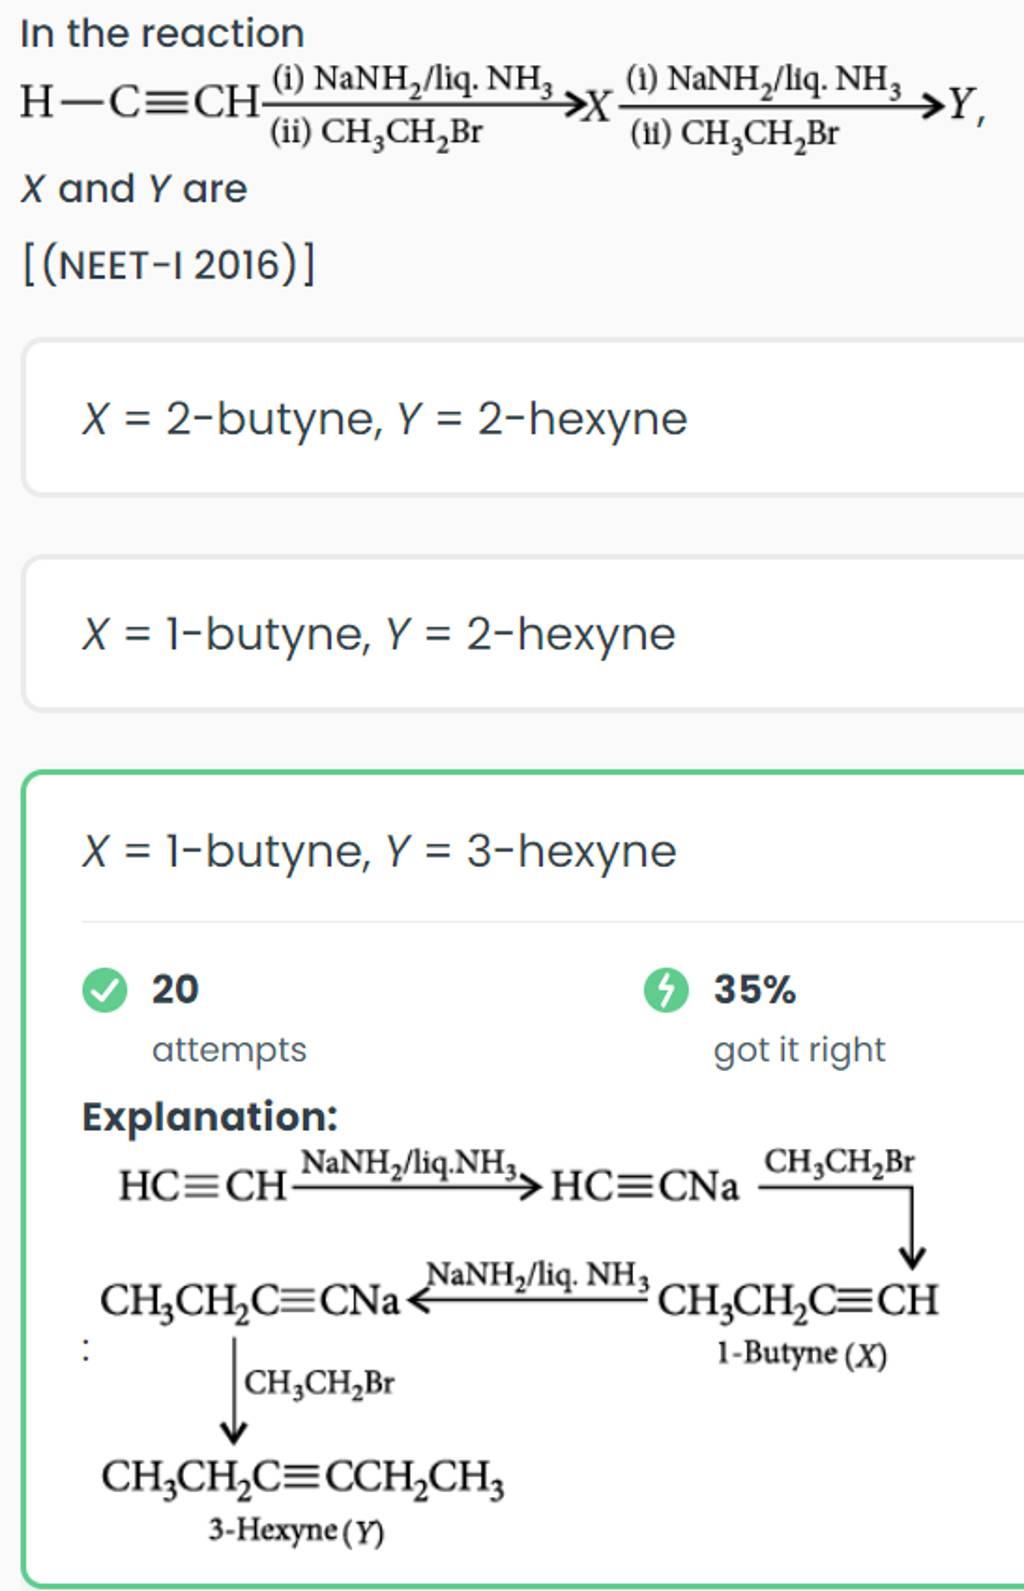Click the 1-Butyne (X) label in explanation

800,1353
